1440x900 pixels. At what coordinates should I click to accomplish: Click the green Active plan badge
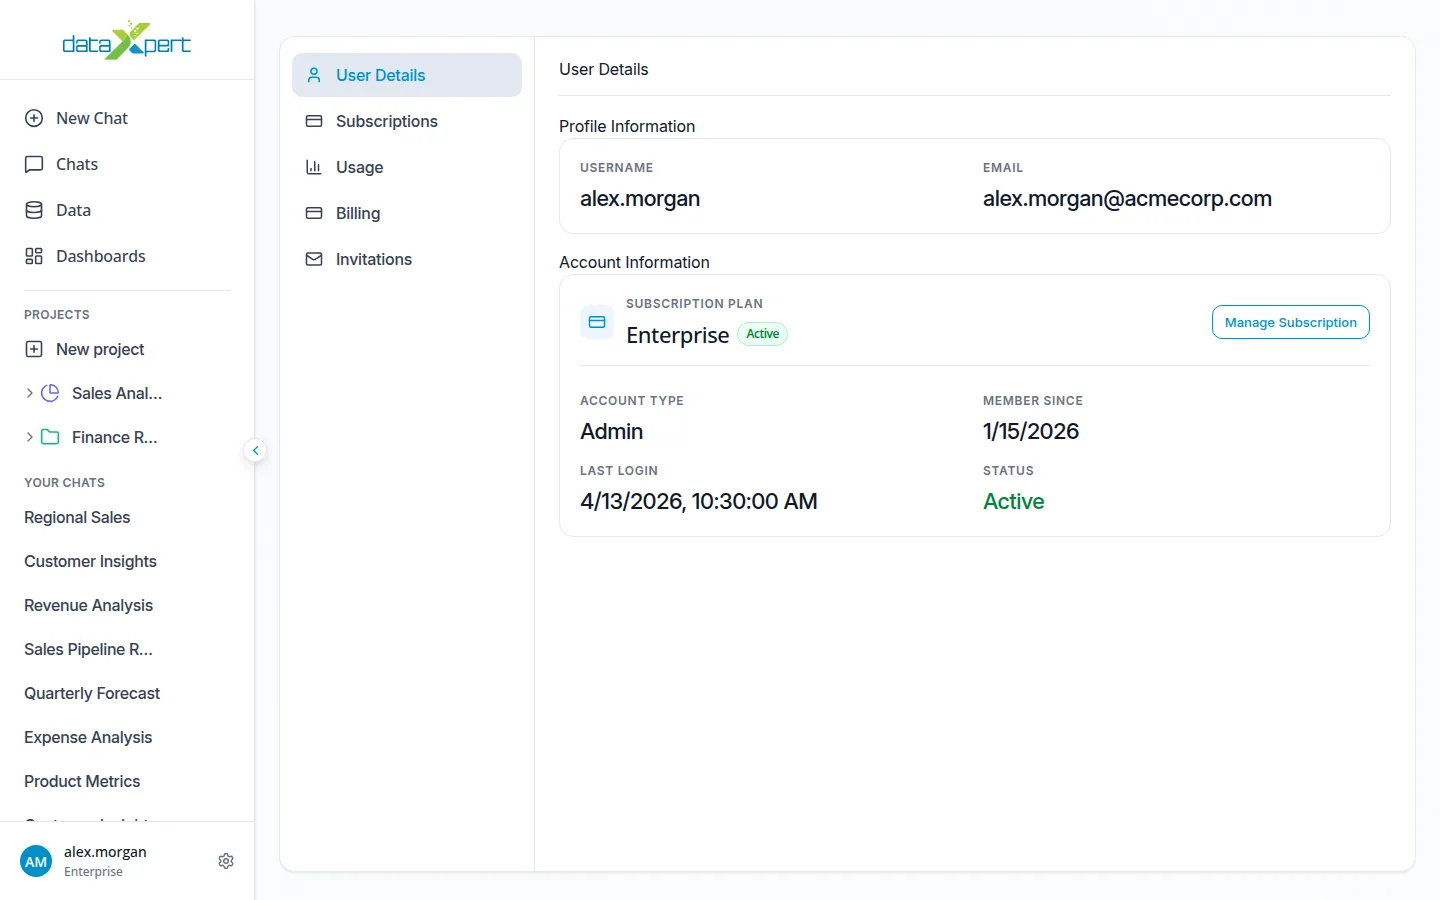pyautogui.click(x=763, y=334)
